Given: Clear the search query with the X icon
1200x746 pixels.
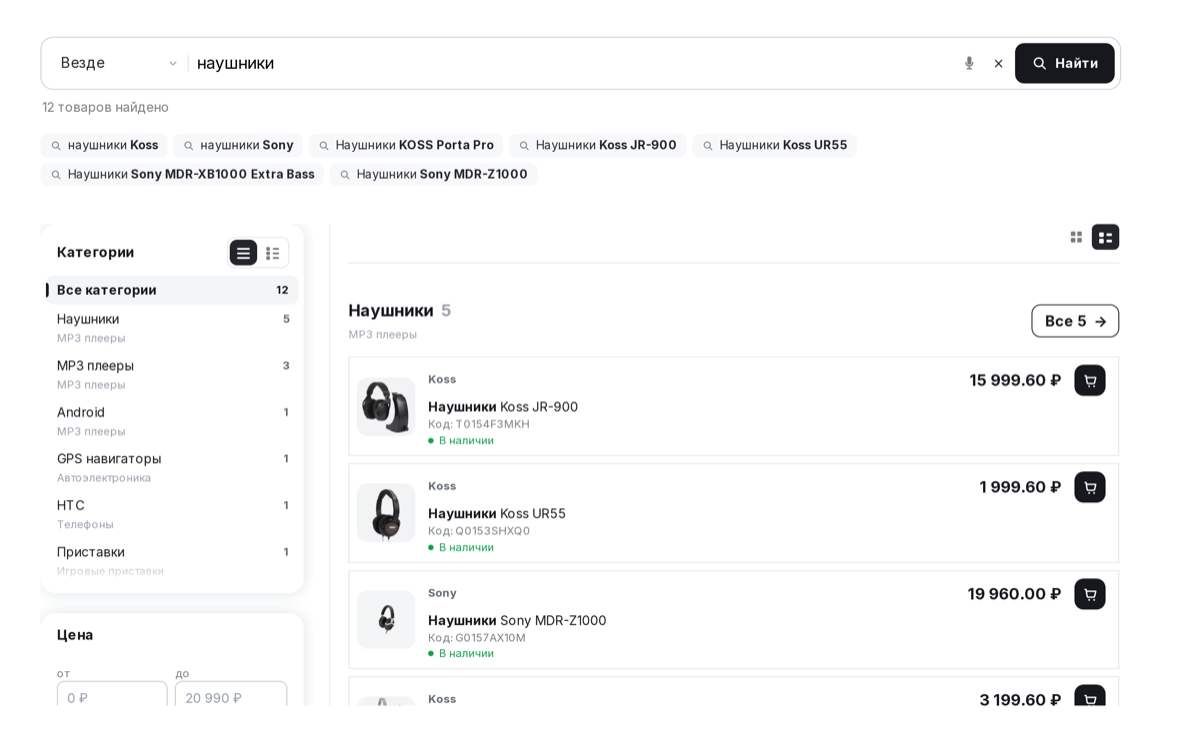Looking at the screenshot, I should [x=998, y=63].
